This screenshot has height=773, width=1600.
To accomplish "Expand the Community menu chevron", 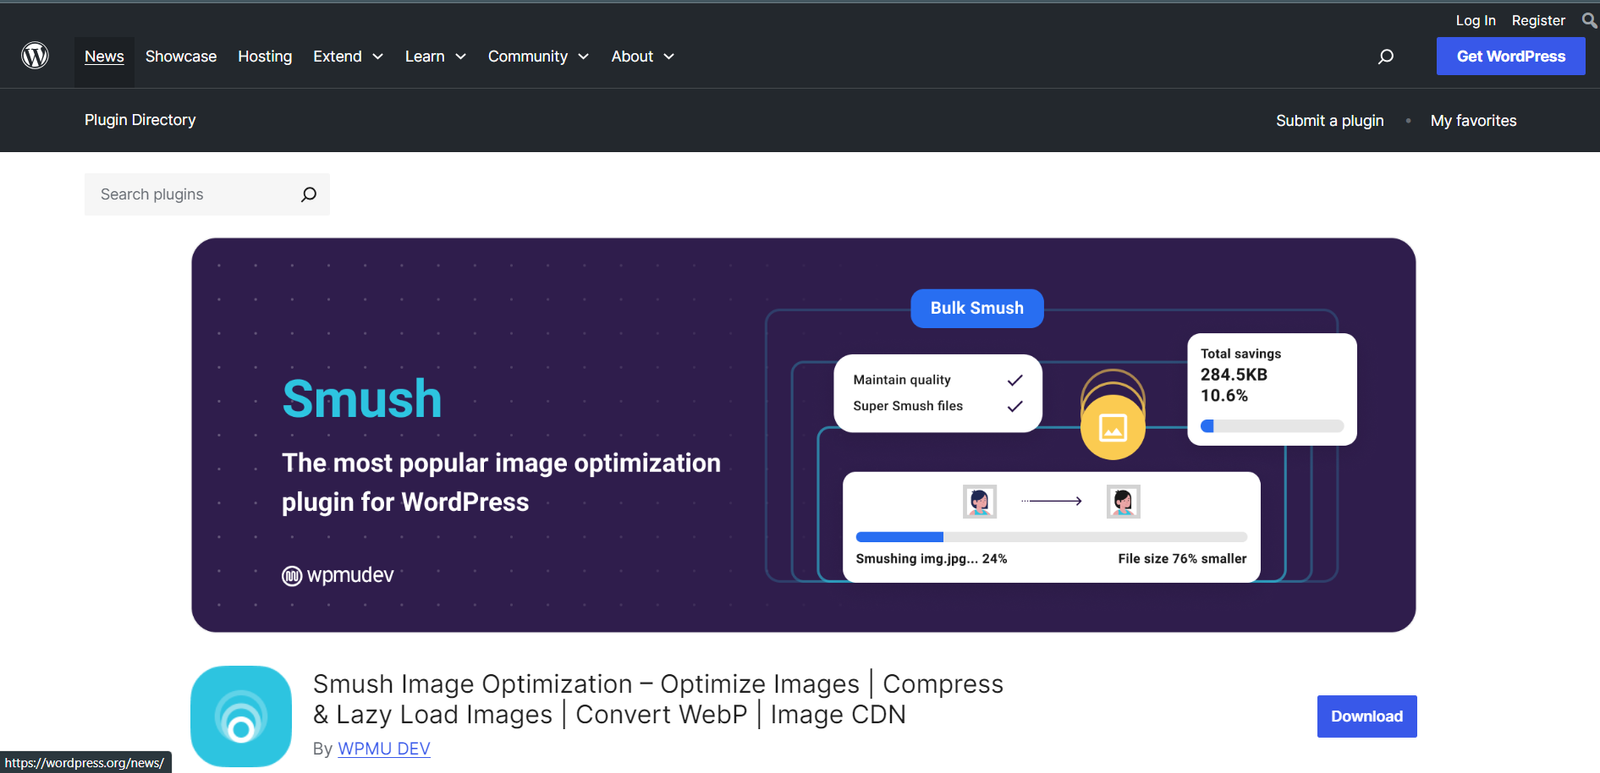I will [x=584, y=57].
